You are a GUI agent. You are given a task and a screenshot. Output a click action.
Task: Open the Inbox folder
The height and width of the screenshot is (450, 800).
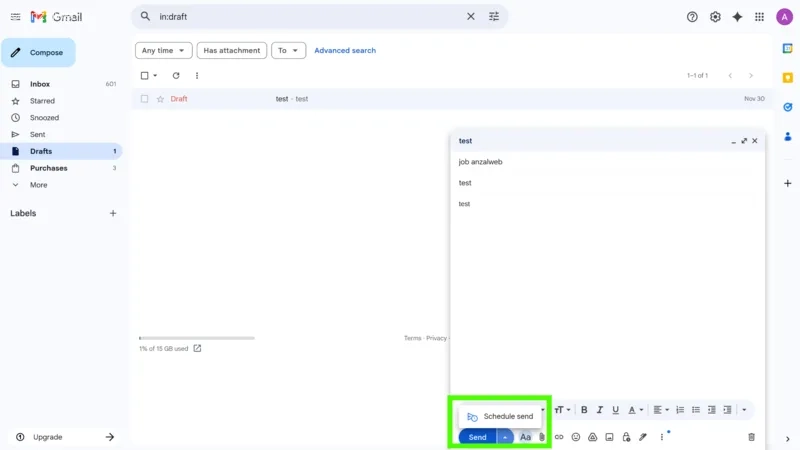(40, 84)
